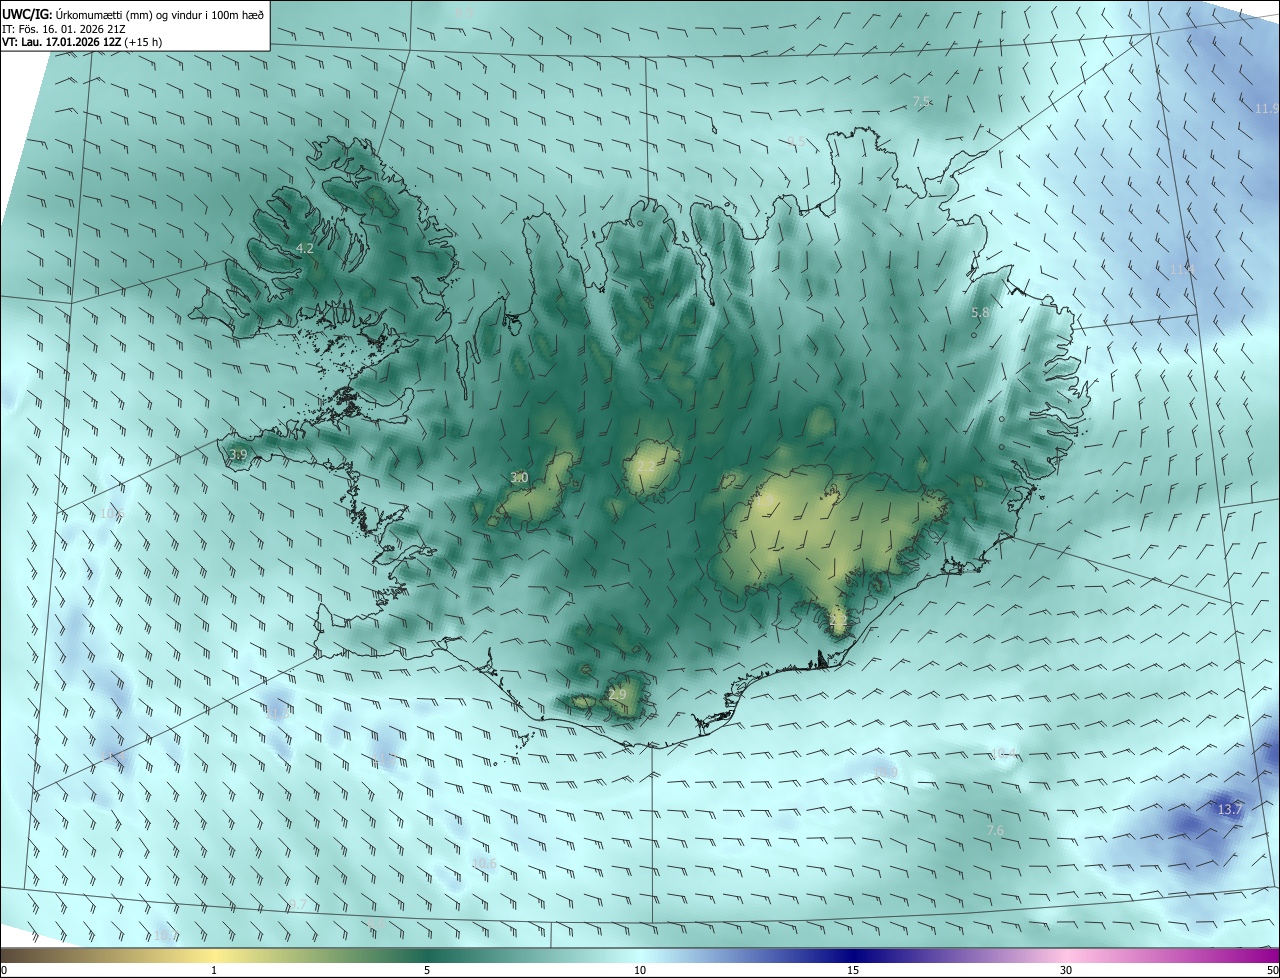Click the color scale tick label 30
The width and height of the screenshot is (1280, 978).
click(x=1066, y=971)
